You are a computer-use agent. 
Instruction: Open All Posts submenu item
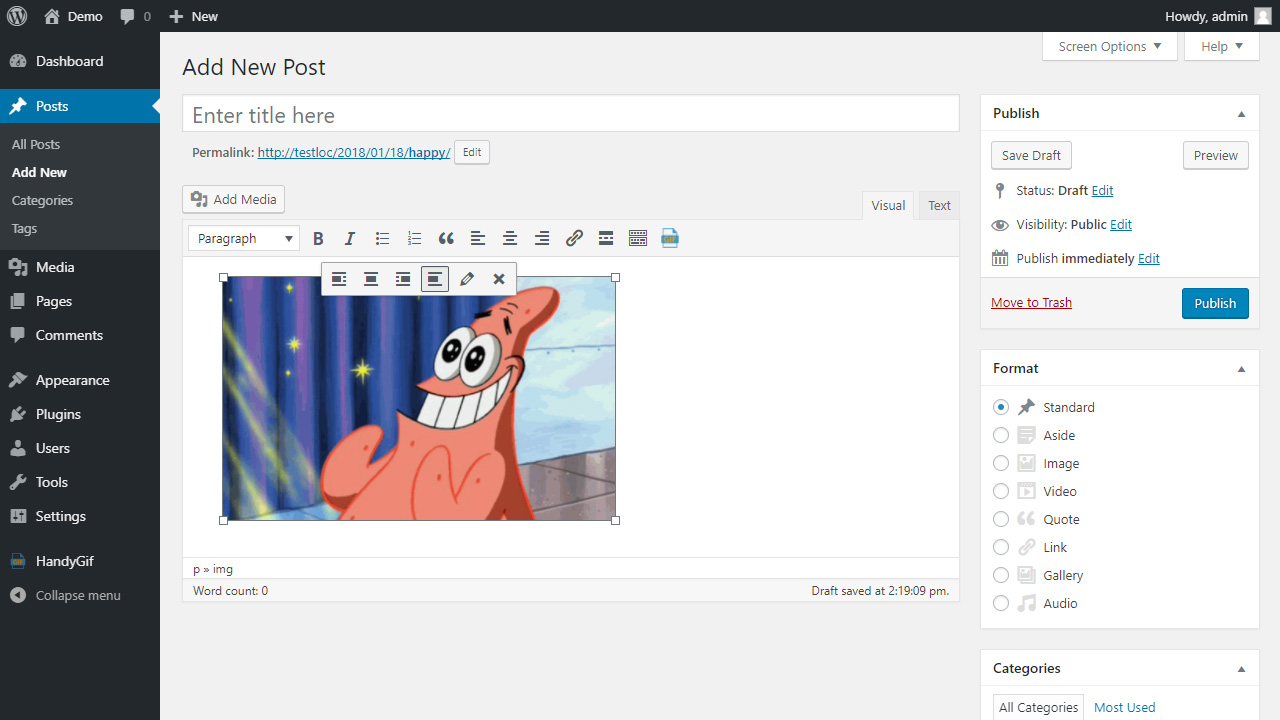pos(36,144)
